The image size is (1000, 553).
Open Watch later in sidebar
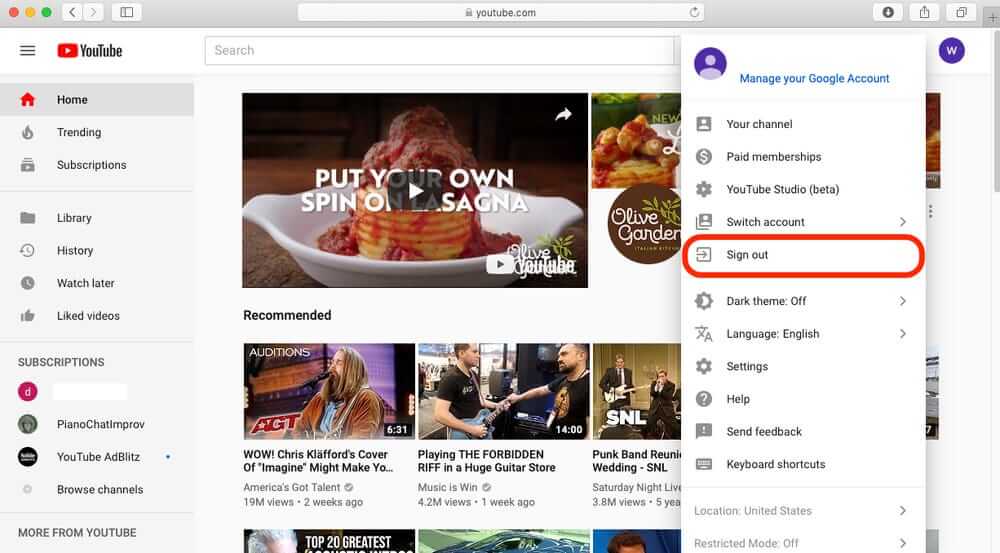85,283
